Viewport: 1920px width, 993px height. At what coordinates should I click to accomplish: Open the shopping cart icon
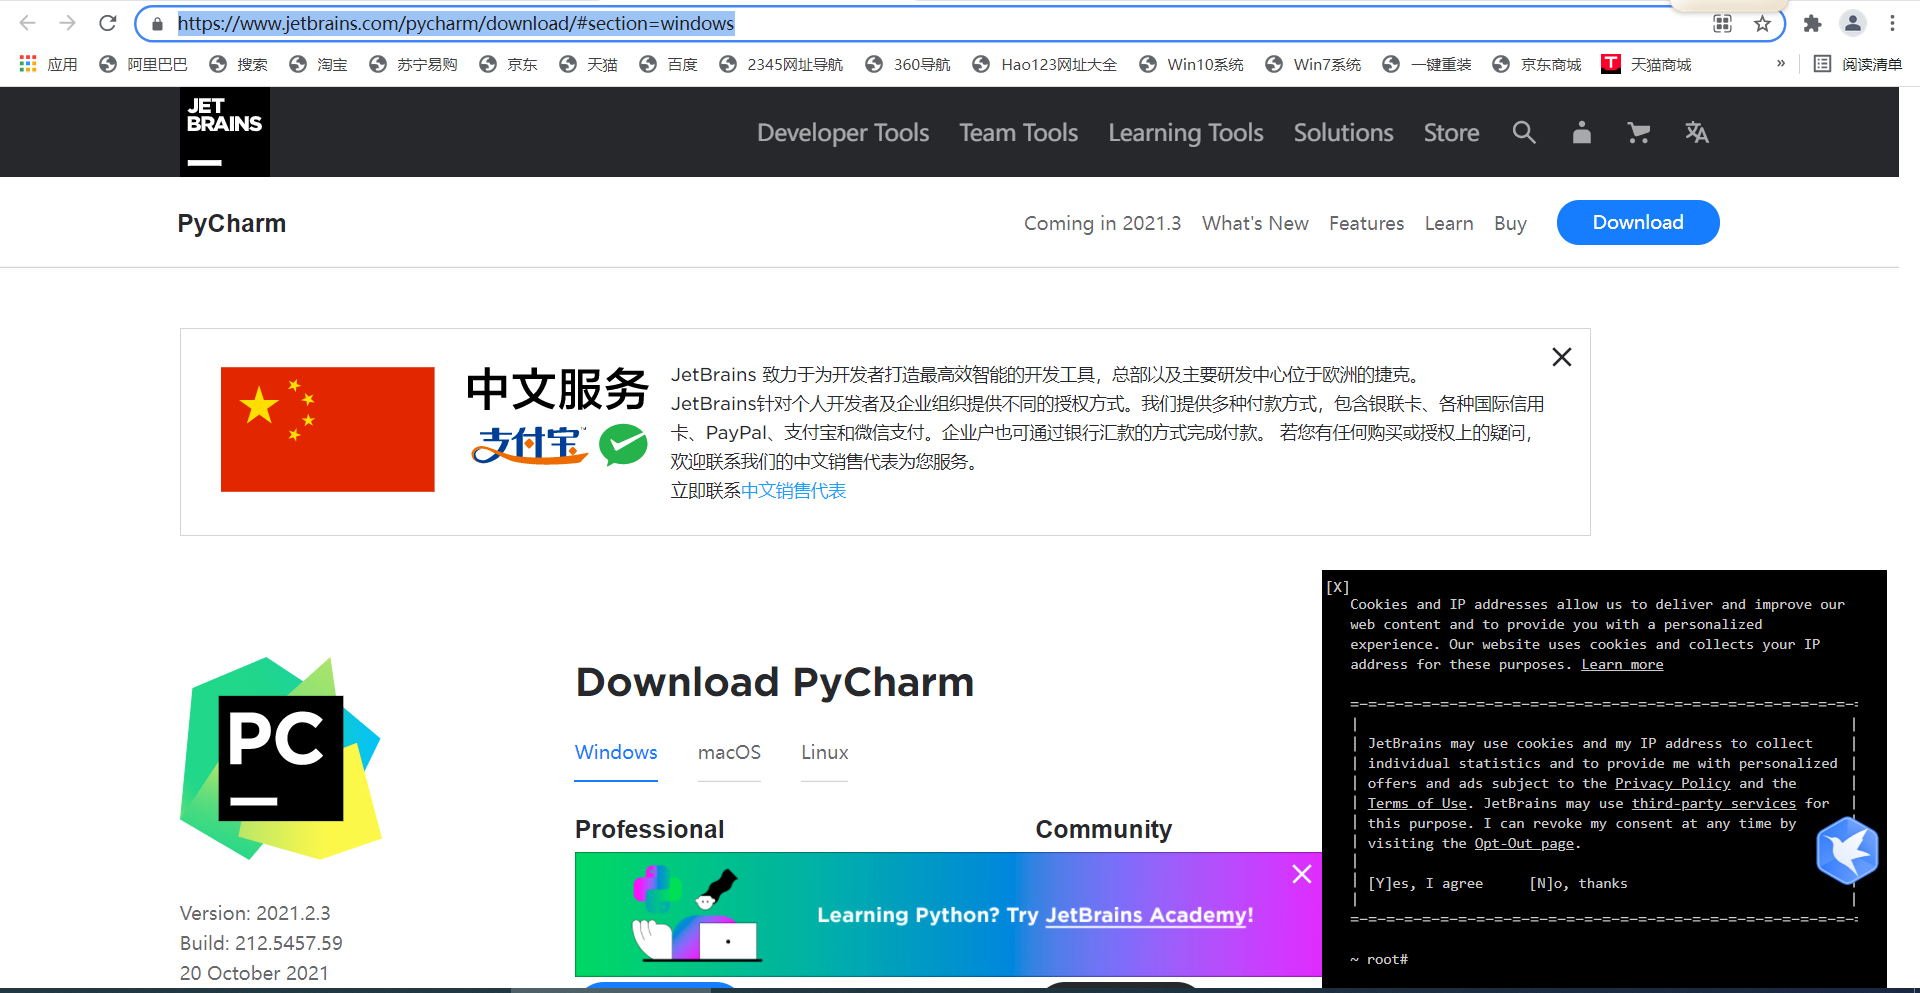(x=1638, y=132)
